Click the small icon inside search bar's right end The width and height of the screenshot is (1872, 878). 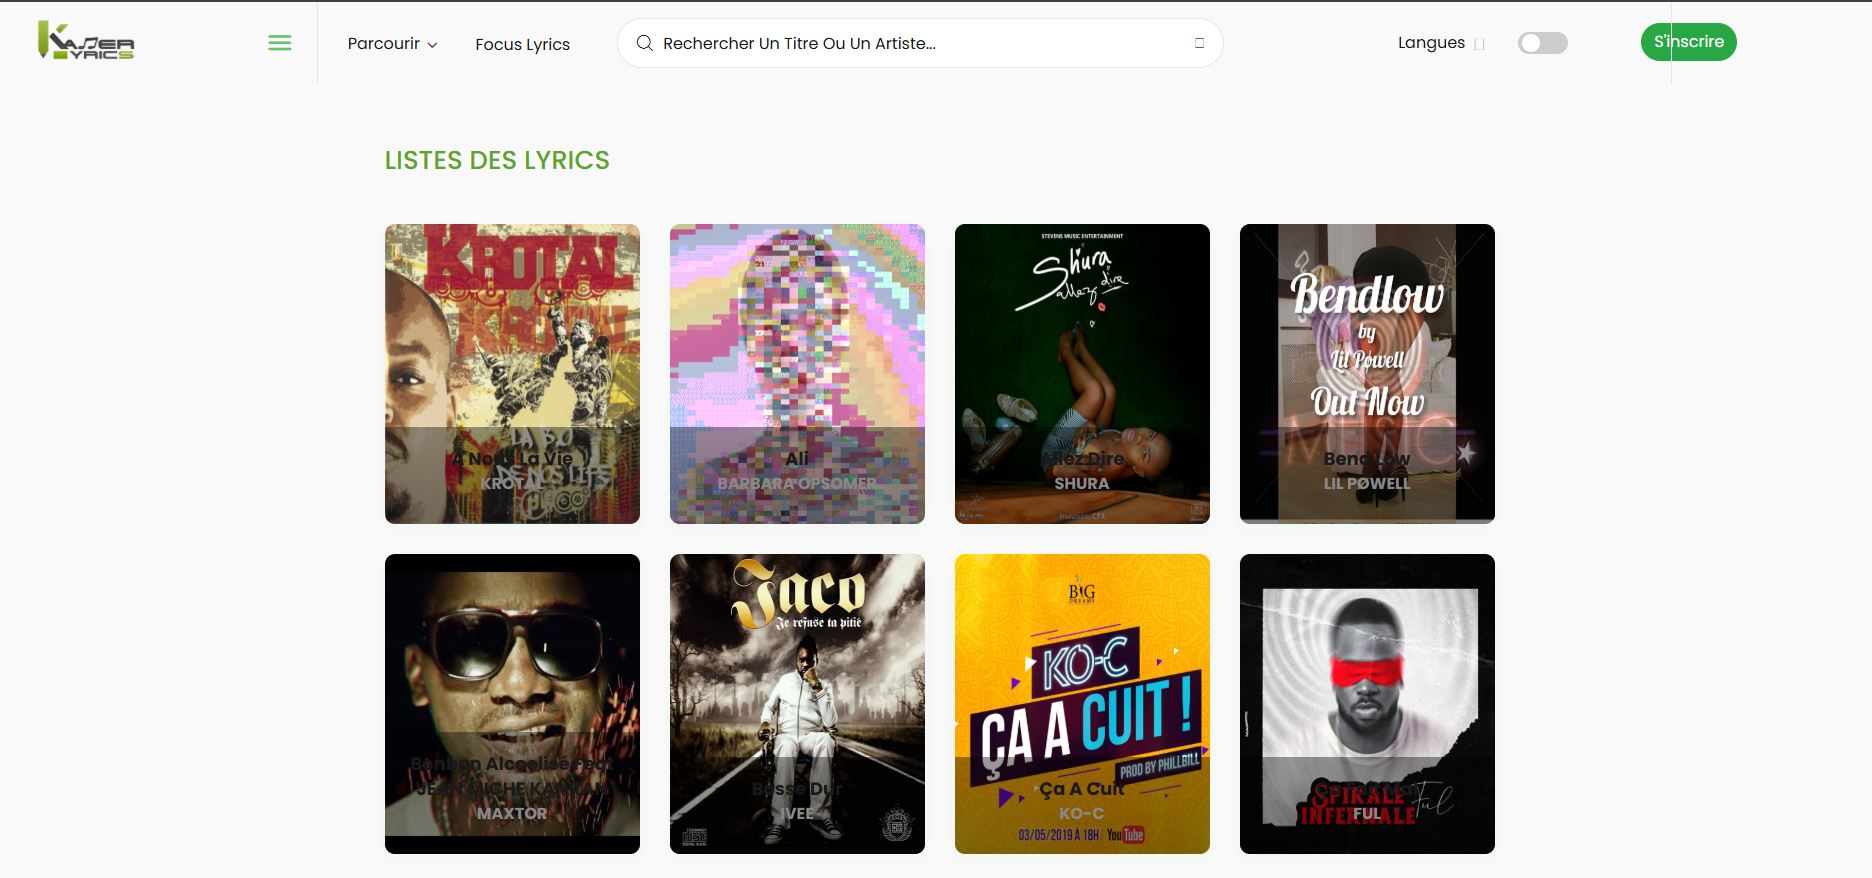(x=1199, y=43)
